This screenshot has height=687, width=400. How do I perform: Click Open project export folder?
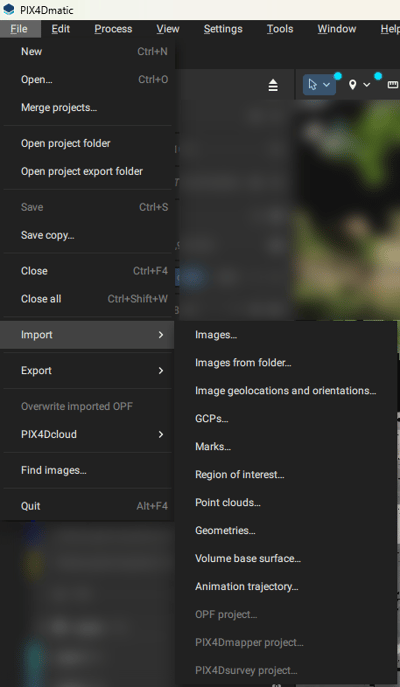point(87,171)
